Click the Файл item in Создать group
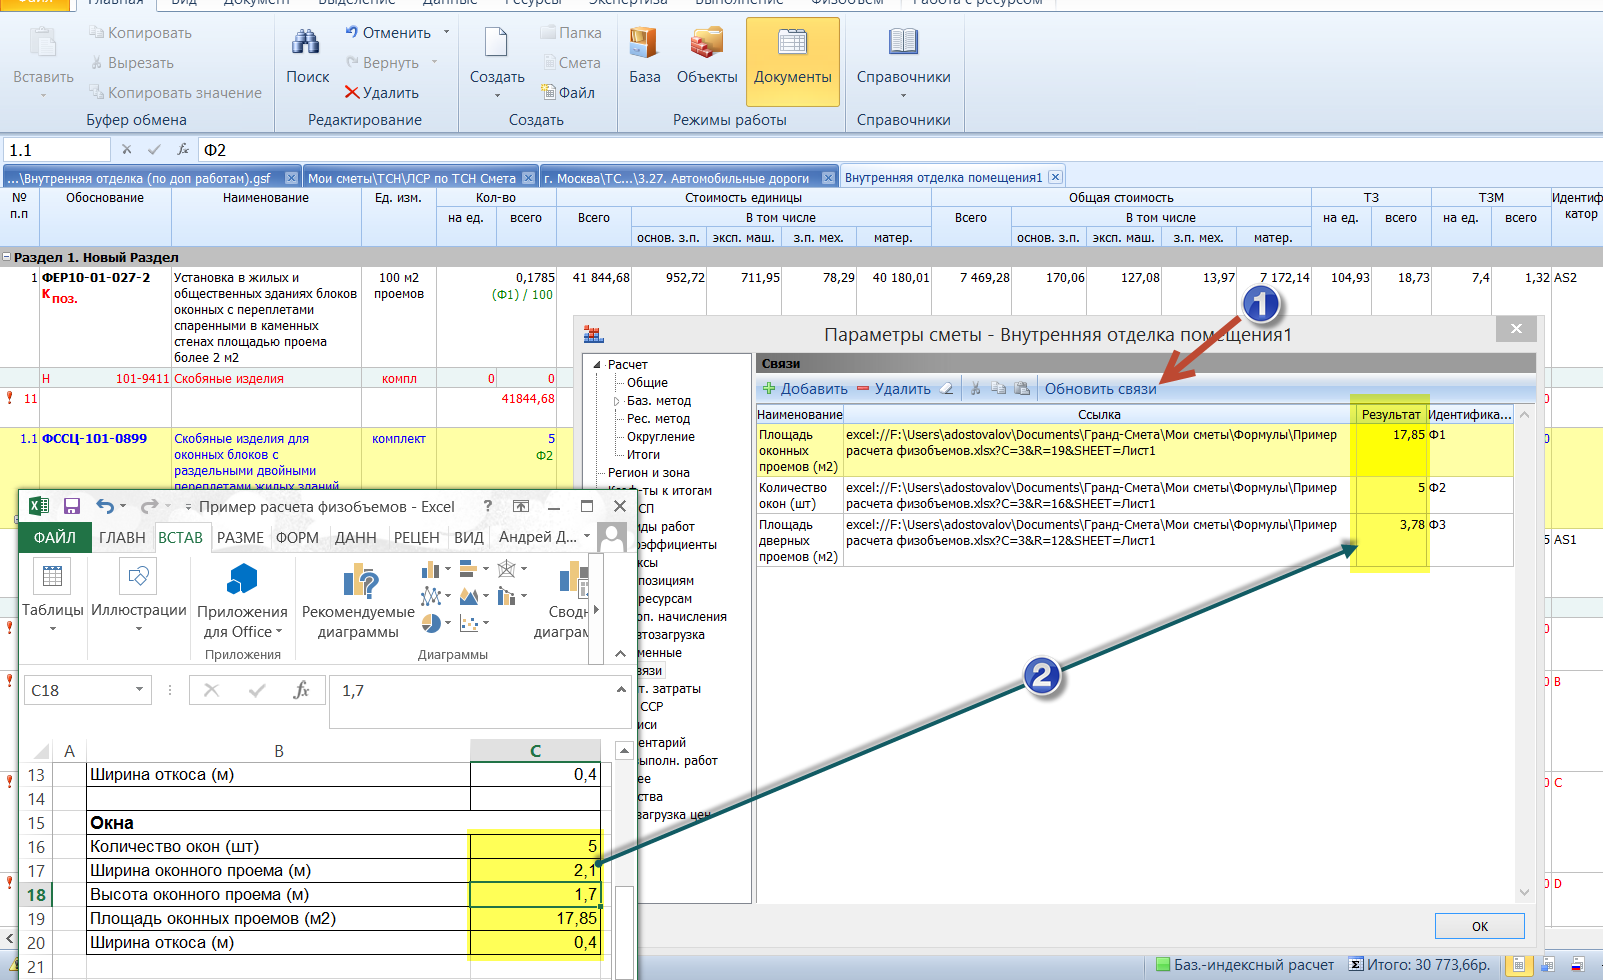The width and height of the screenshot is (1603, 980). [x=568, y=93]
